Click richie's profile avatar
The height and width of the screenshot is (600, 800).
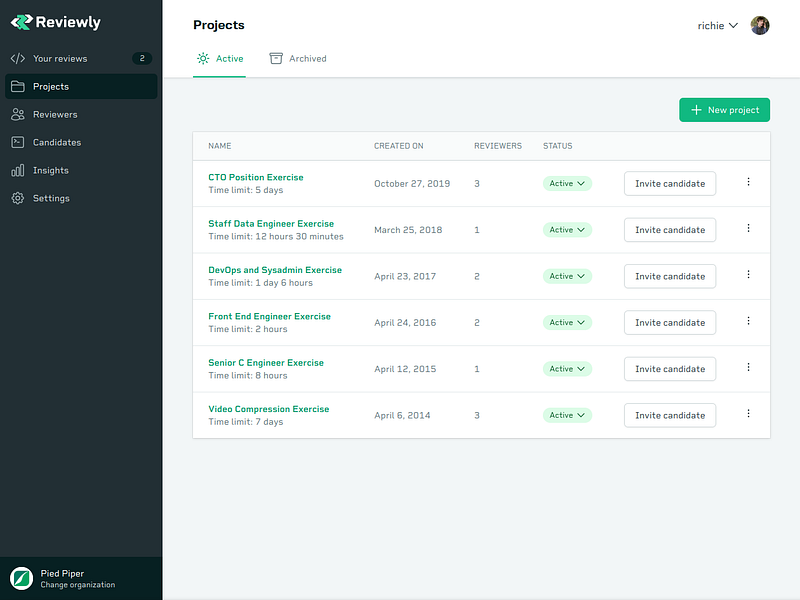tap(760, 26)
